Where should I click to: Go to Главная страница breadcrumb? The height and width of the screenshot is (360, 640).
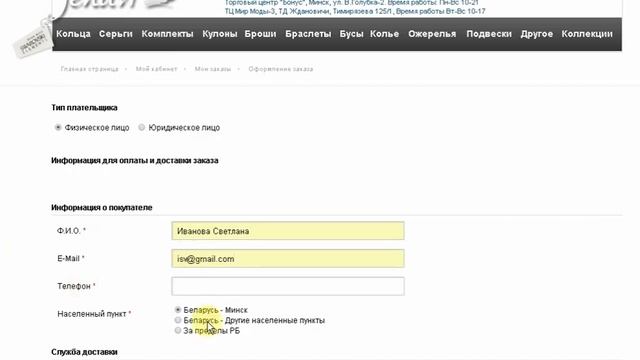click(89, 69)
